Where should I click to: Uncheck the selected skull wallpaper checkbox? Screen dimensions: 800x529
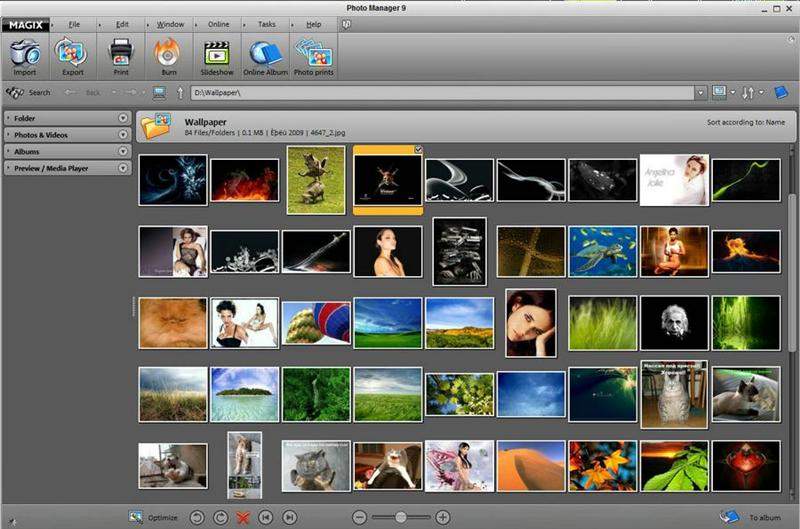418,149
